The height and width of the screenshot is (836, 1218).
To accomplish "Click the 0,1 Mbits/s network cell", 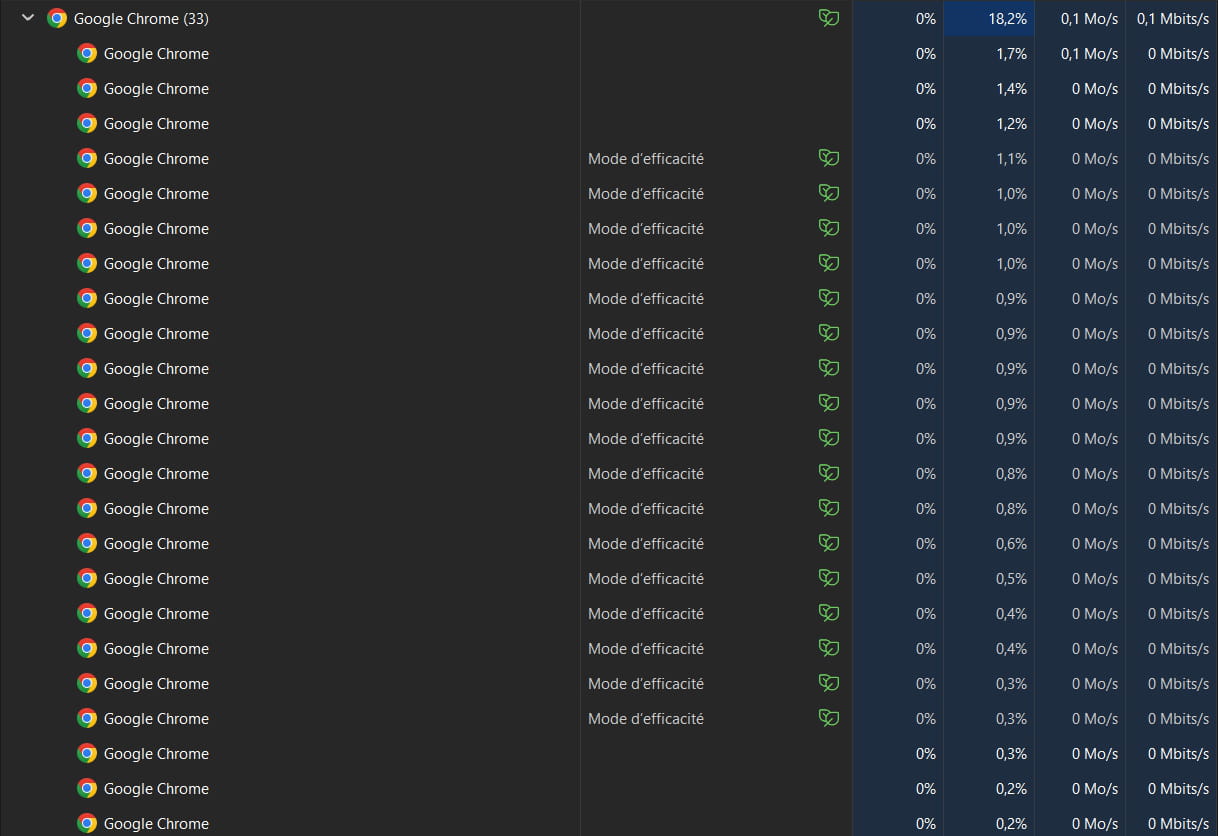I will (1172, 19).
